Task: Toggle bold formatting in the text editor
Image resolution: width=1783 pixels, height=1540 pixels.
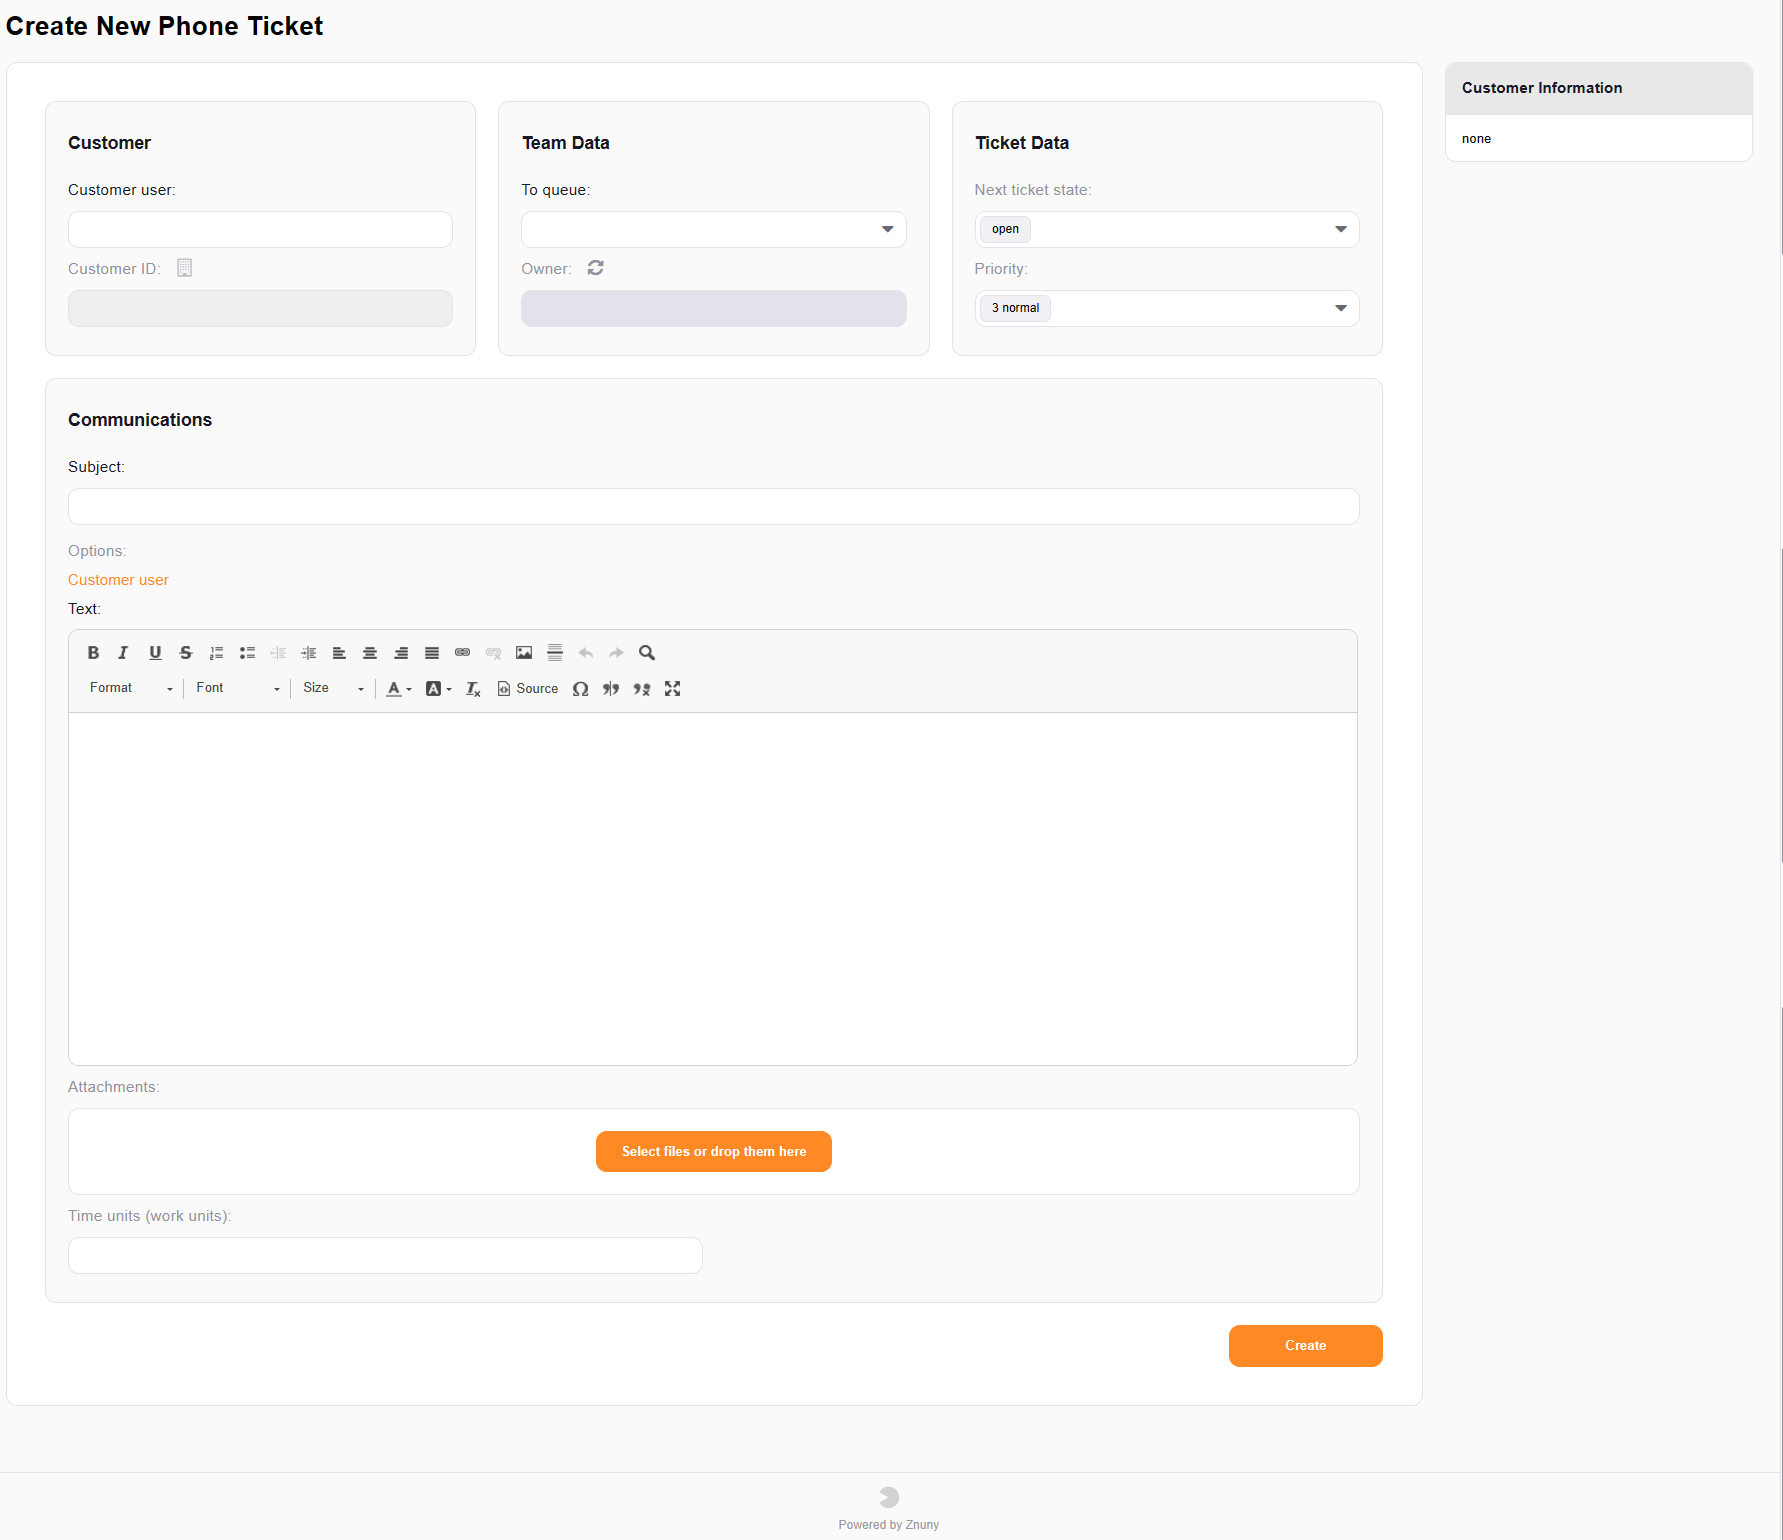Action: click(93, 653)
